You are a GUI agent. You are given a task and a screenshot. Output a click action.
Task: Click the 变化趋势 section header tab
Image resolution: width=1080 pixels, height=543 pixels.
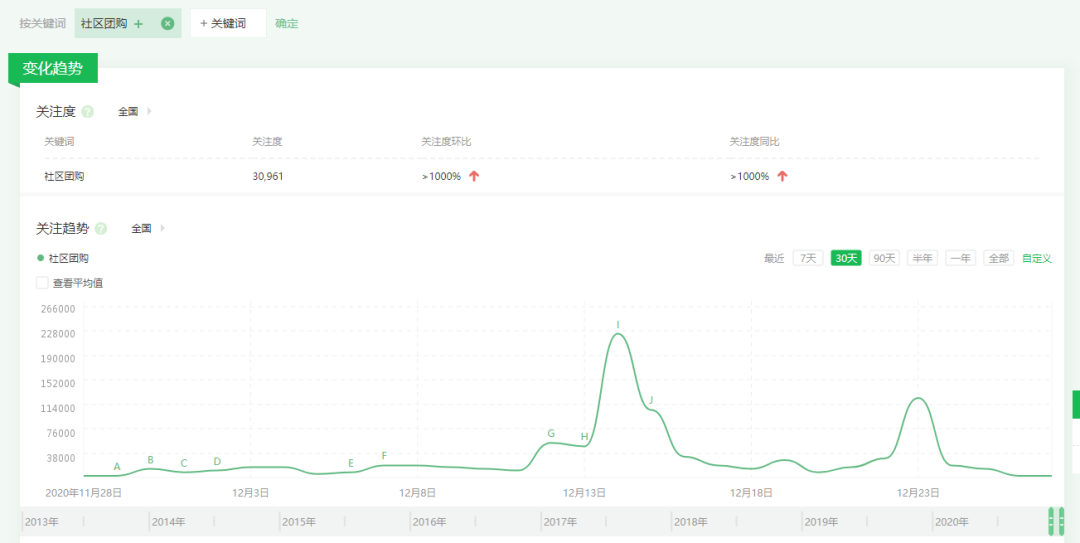[52, 68]
